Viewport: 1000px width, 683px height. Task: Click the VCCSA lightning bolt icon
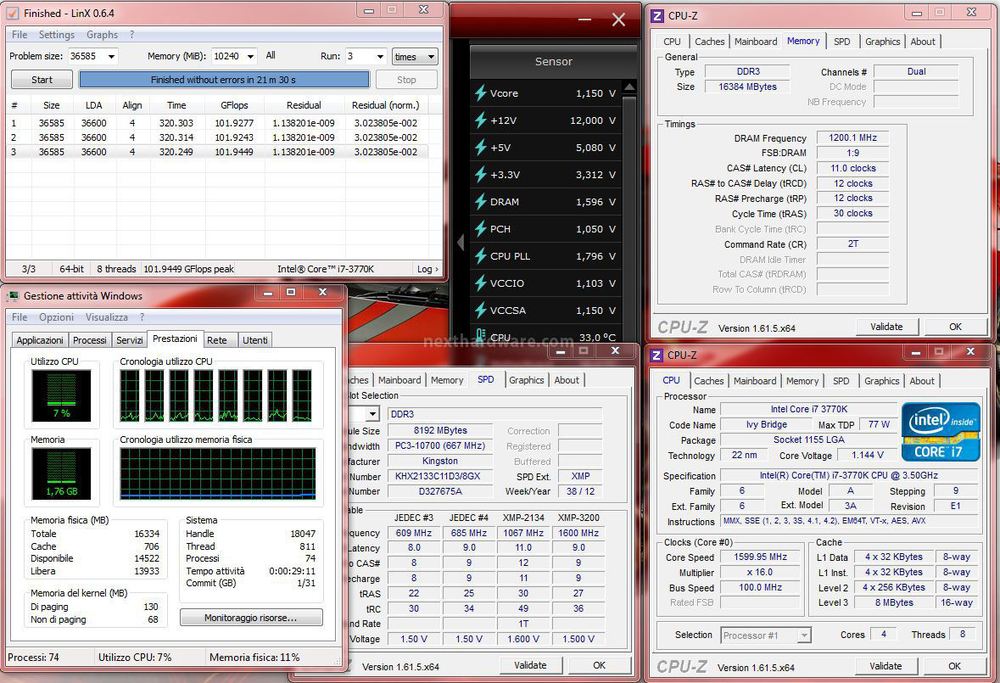[x=480, y=310]
